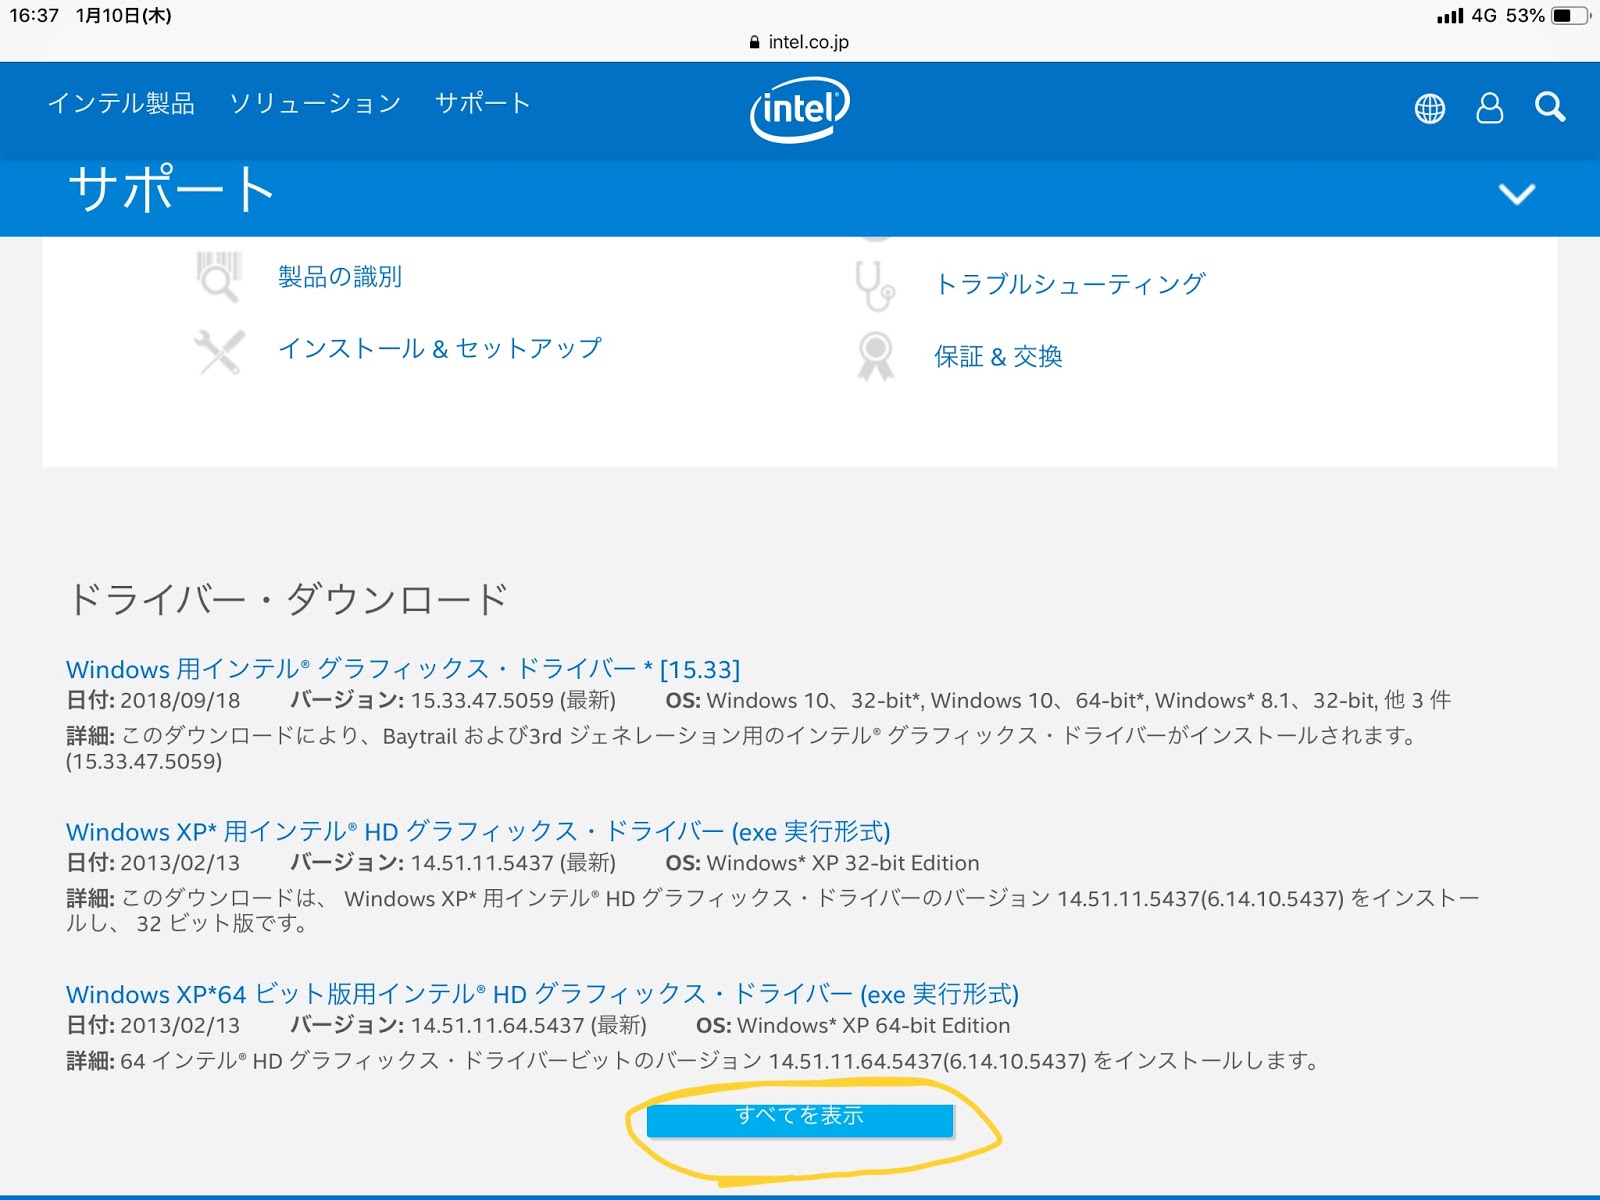Tap the padlock icon beside intel.co.jp
Image resolution: width=1600 pixels, height=1200 pixels.
coord(755,42)
